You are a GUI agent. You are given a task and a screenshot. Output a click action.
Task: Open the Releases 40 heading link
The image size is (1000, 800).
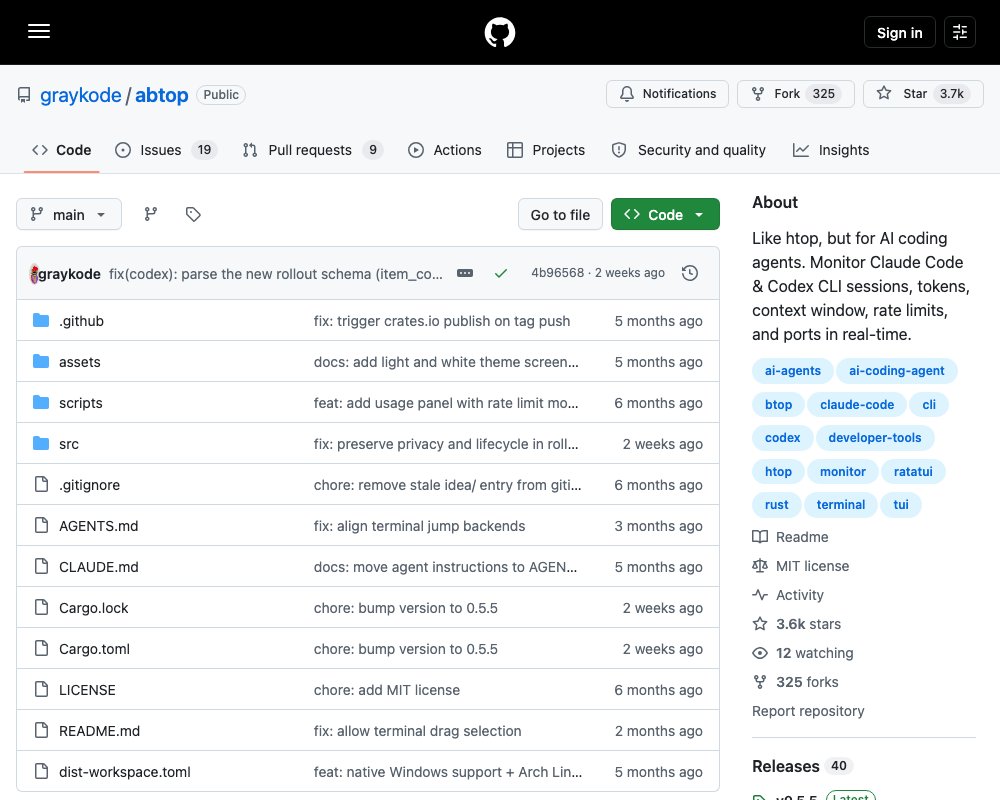[x=802, y=766]
